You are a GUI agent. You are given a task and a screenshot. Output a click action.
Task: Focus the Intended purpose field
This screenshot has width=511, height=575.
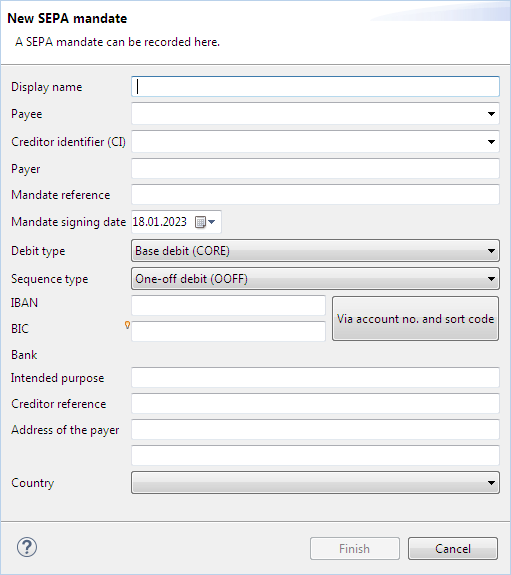point(315,377)
